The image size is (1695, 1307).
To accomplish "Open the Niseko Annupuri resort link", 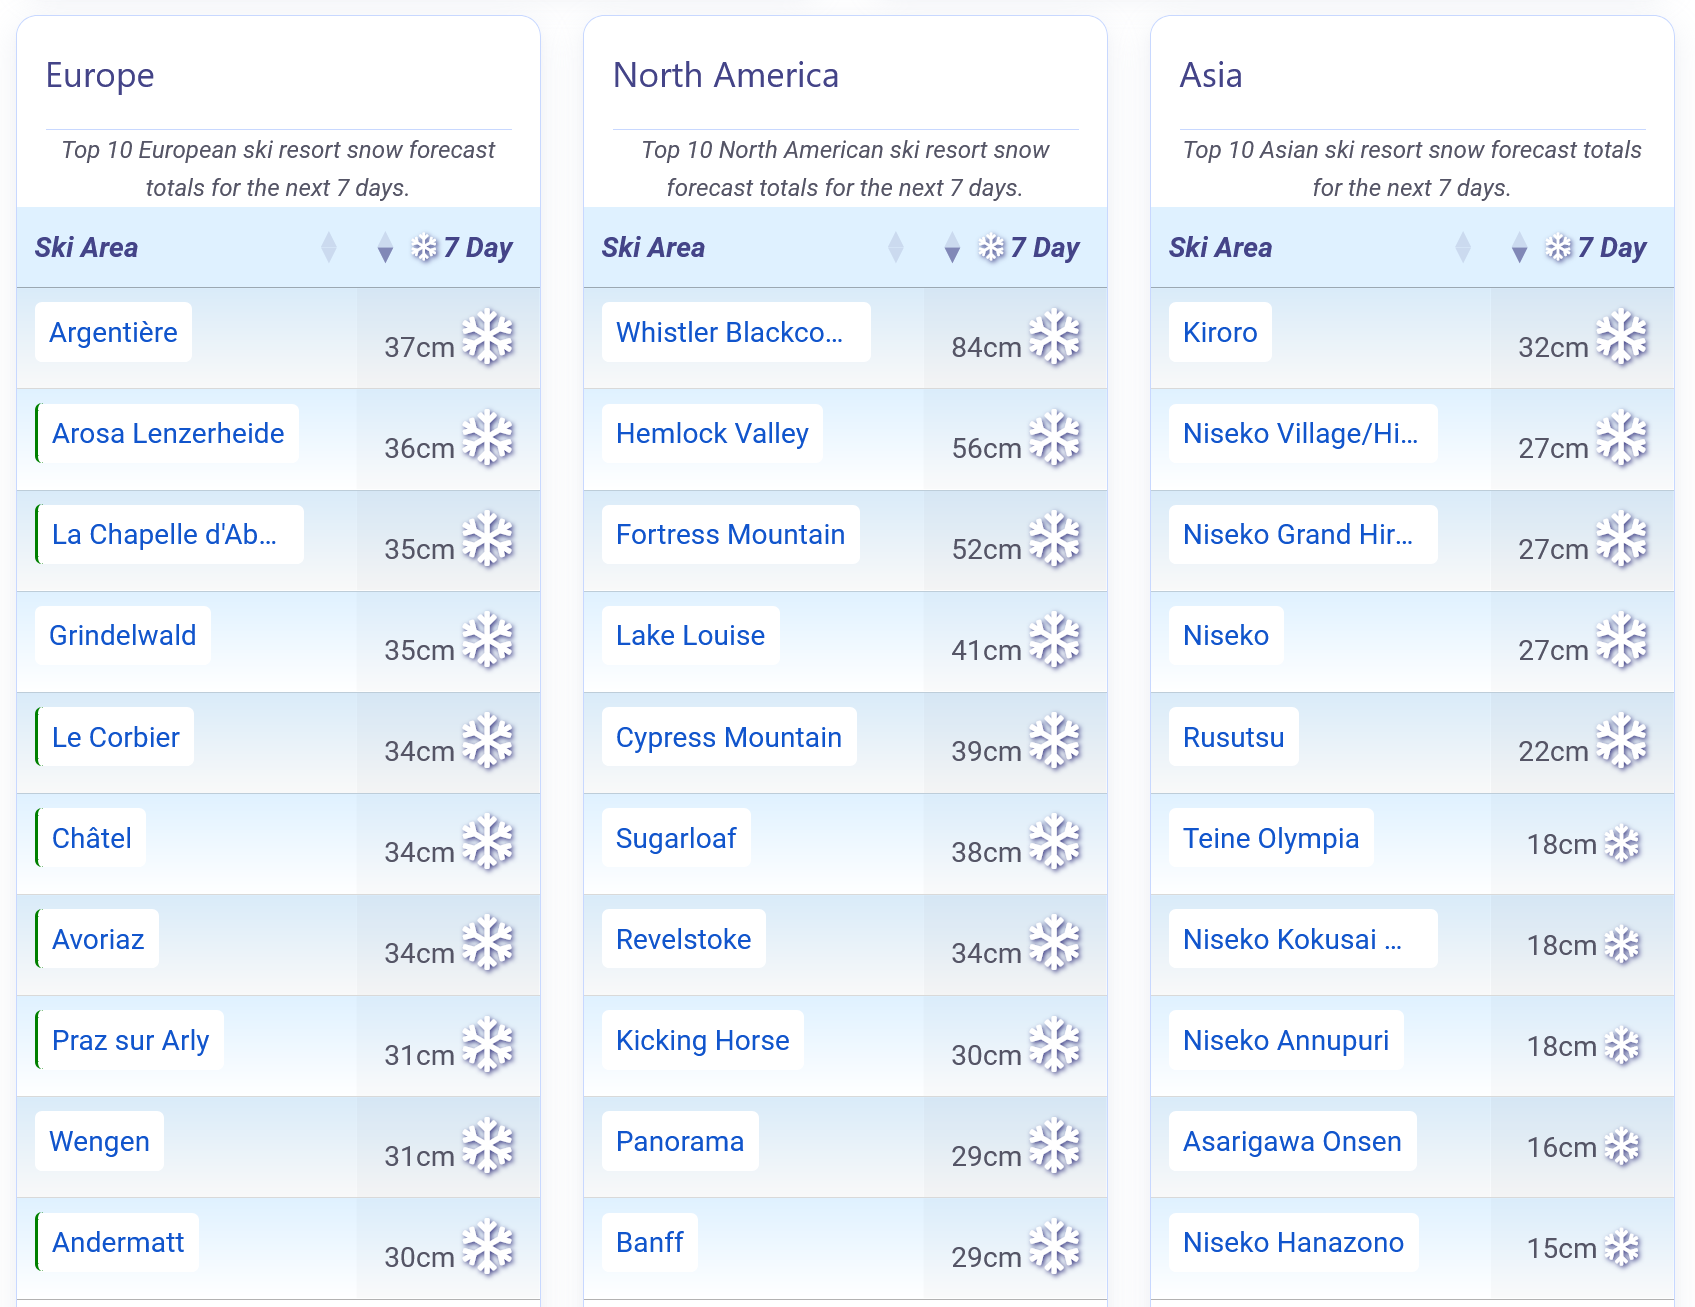I will (x=1286, y=1041).
